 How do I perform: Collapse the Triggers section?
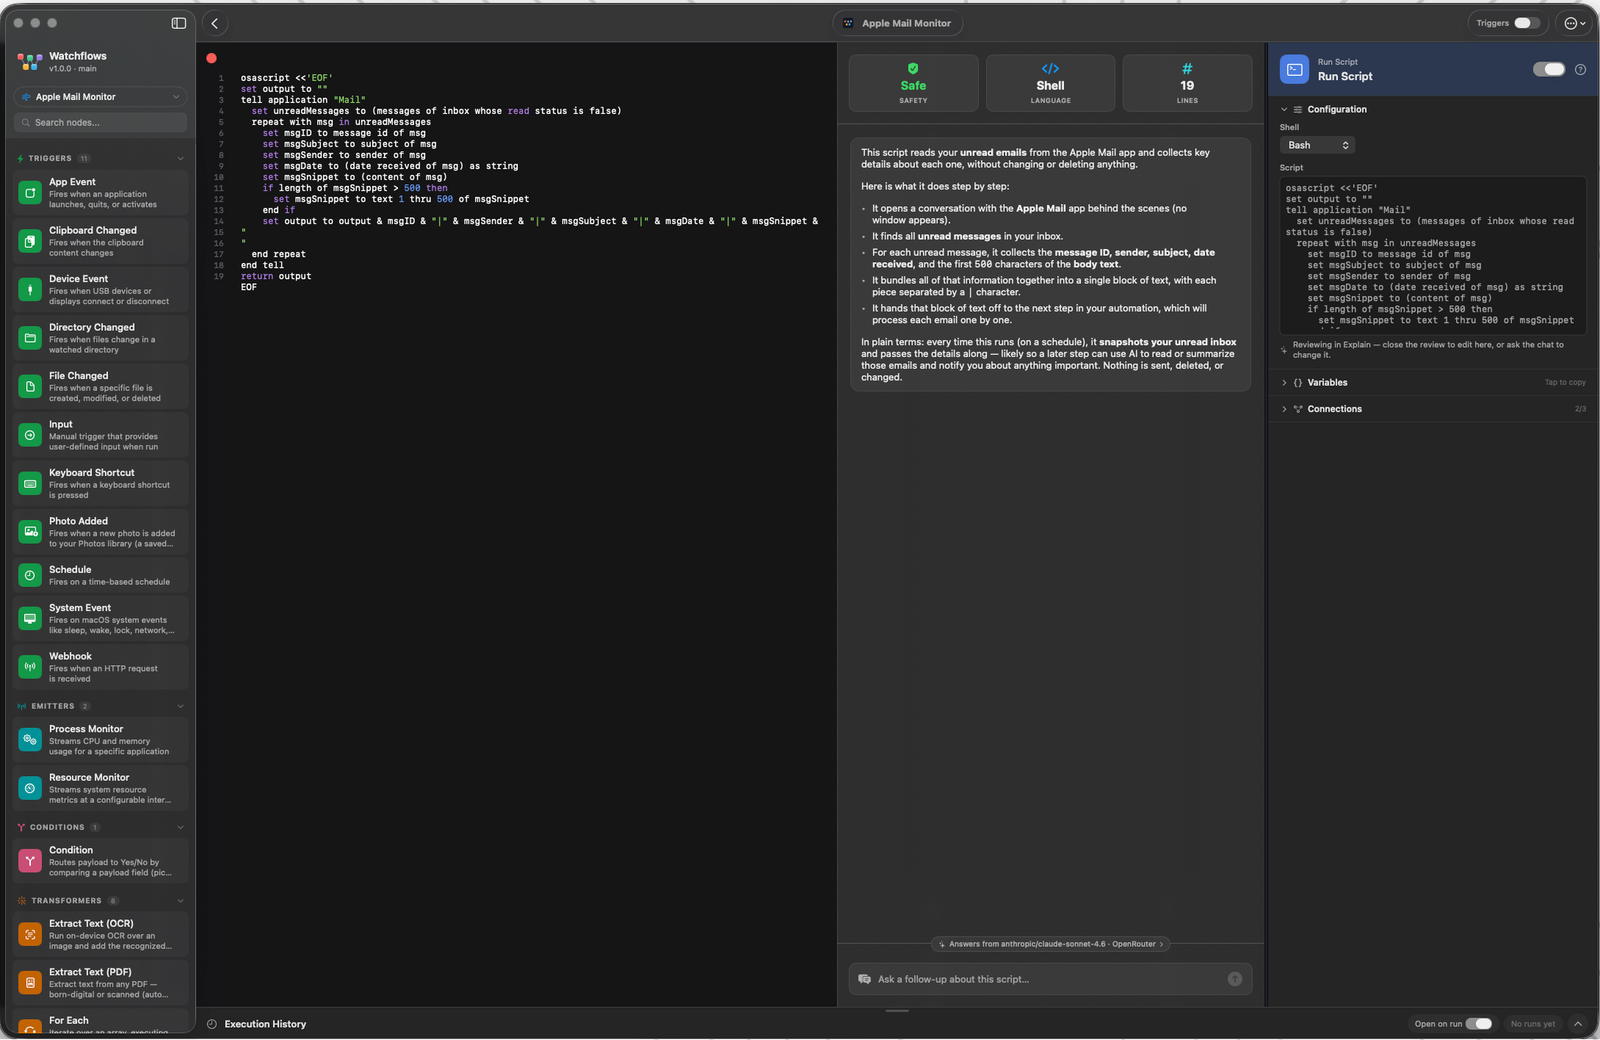[180, 158]
